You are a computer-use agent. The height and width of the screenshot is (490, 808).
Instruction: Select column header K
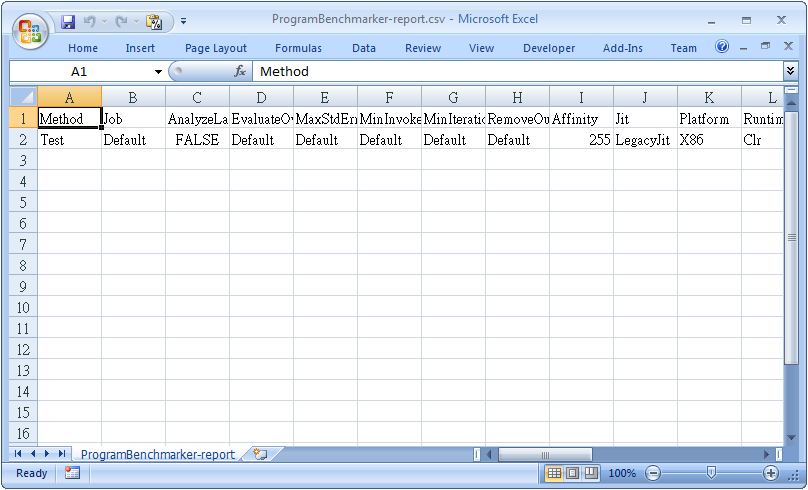pos(709,97)
